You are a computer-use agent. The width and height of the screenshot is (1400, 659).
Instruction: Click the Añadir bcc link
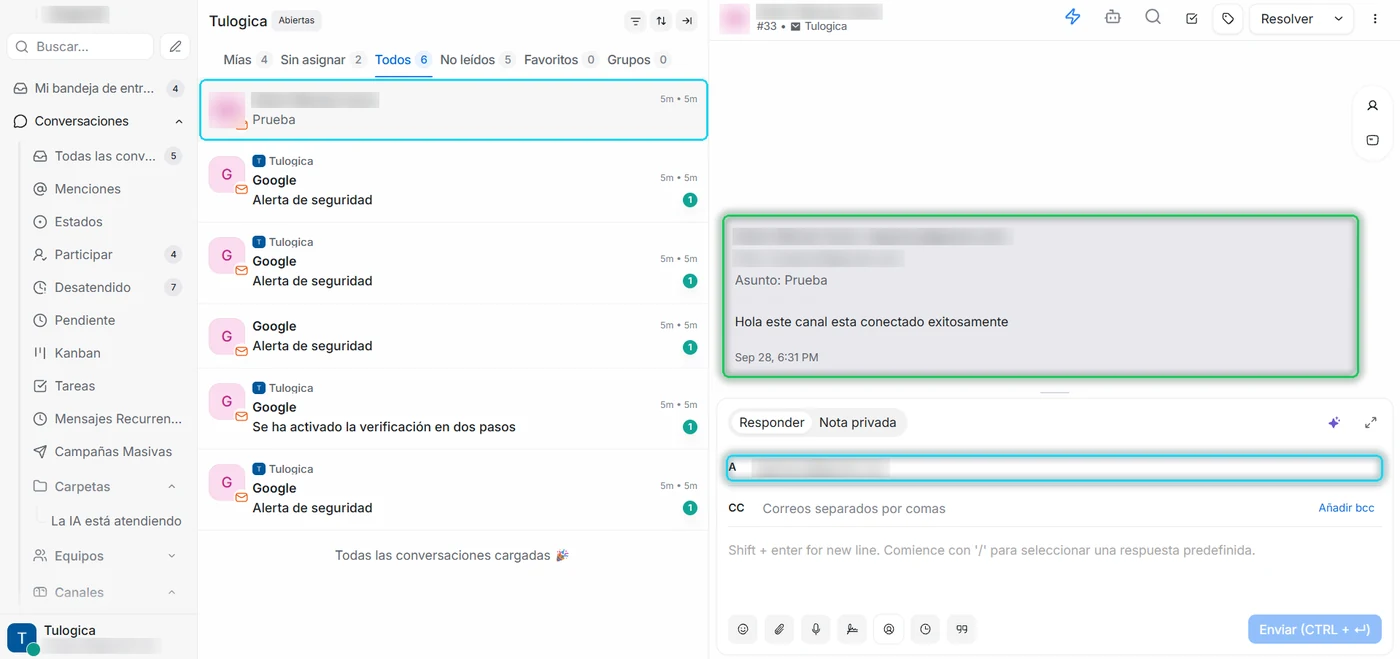(1346, 508)
